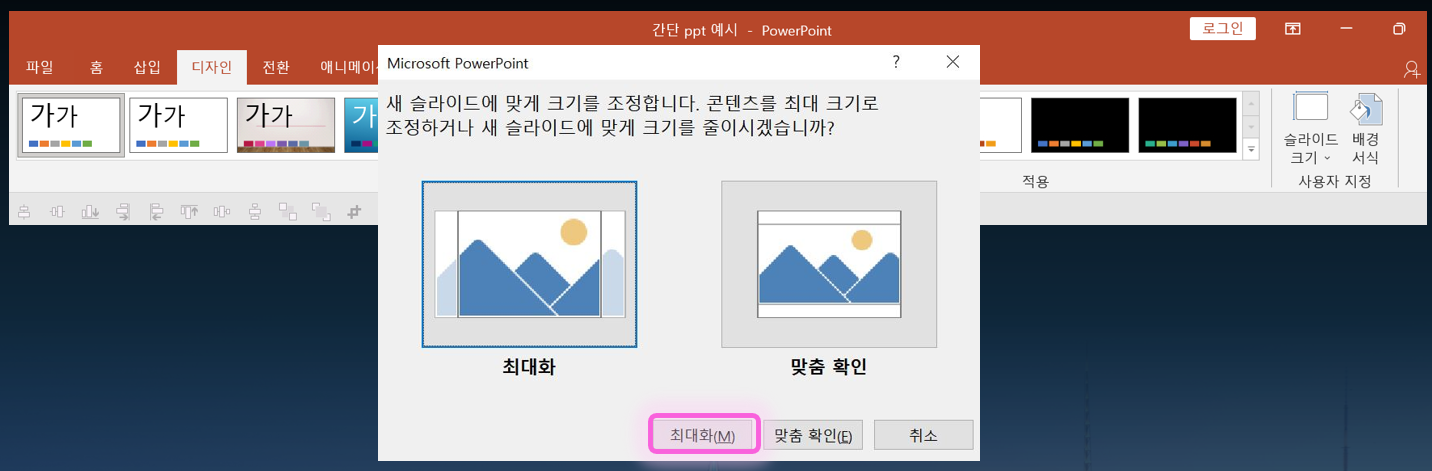The image size is (1432, 471).
Task: Click the 로그인 button in title bar
Action: tap(1222, 29)
